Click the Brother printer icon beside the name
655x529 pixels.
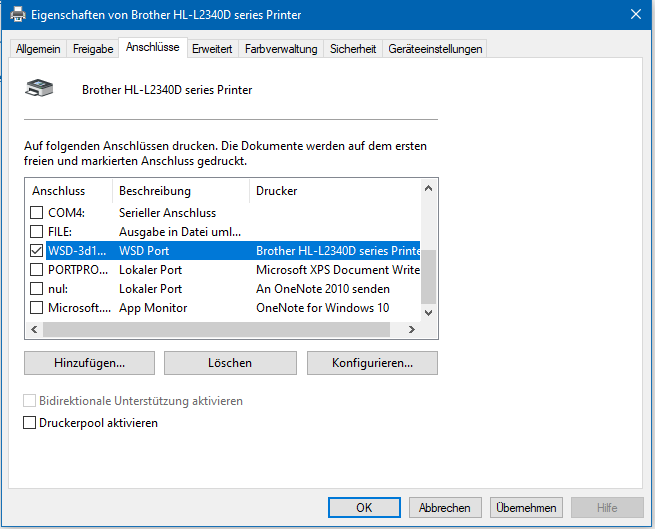point(39,88)
